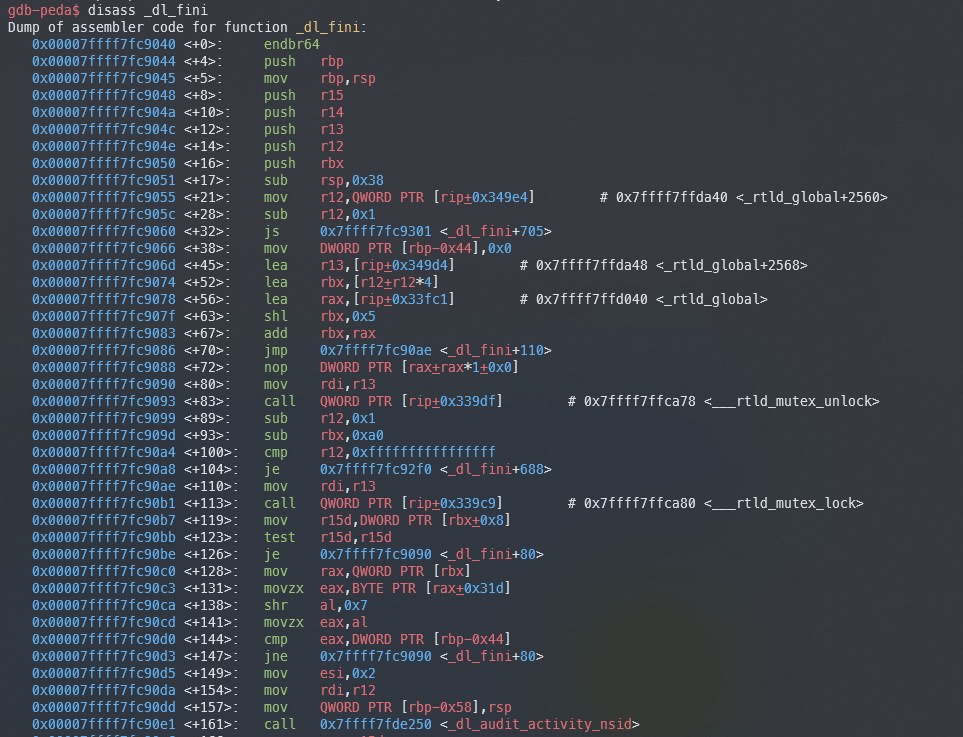This screenshot has height=737, width=963.
Task: Click call target '<_dl_audit_activity_nsid>'
Action: (x=540, y=724)
